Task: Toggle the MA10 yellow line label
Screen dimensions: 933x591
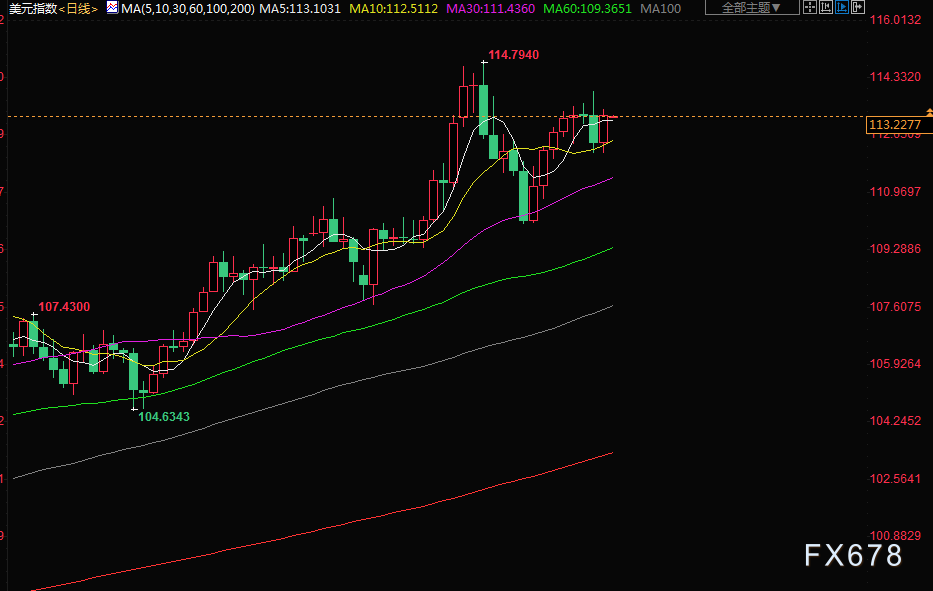Action: point(393,9)
